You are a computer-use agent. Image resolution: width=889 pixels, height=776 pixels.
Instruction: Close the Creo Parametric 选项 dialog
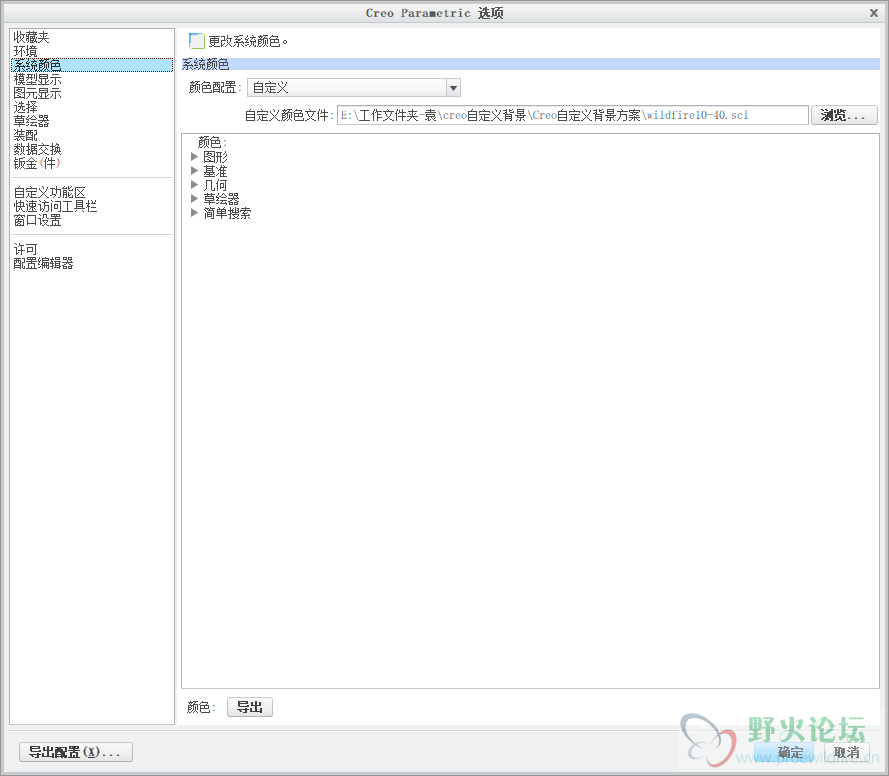click(x=874, y=13)
